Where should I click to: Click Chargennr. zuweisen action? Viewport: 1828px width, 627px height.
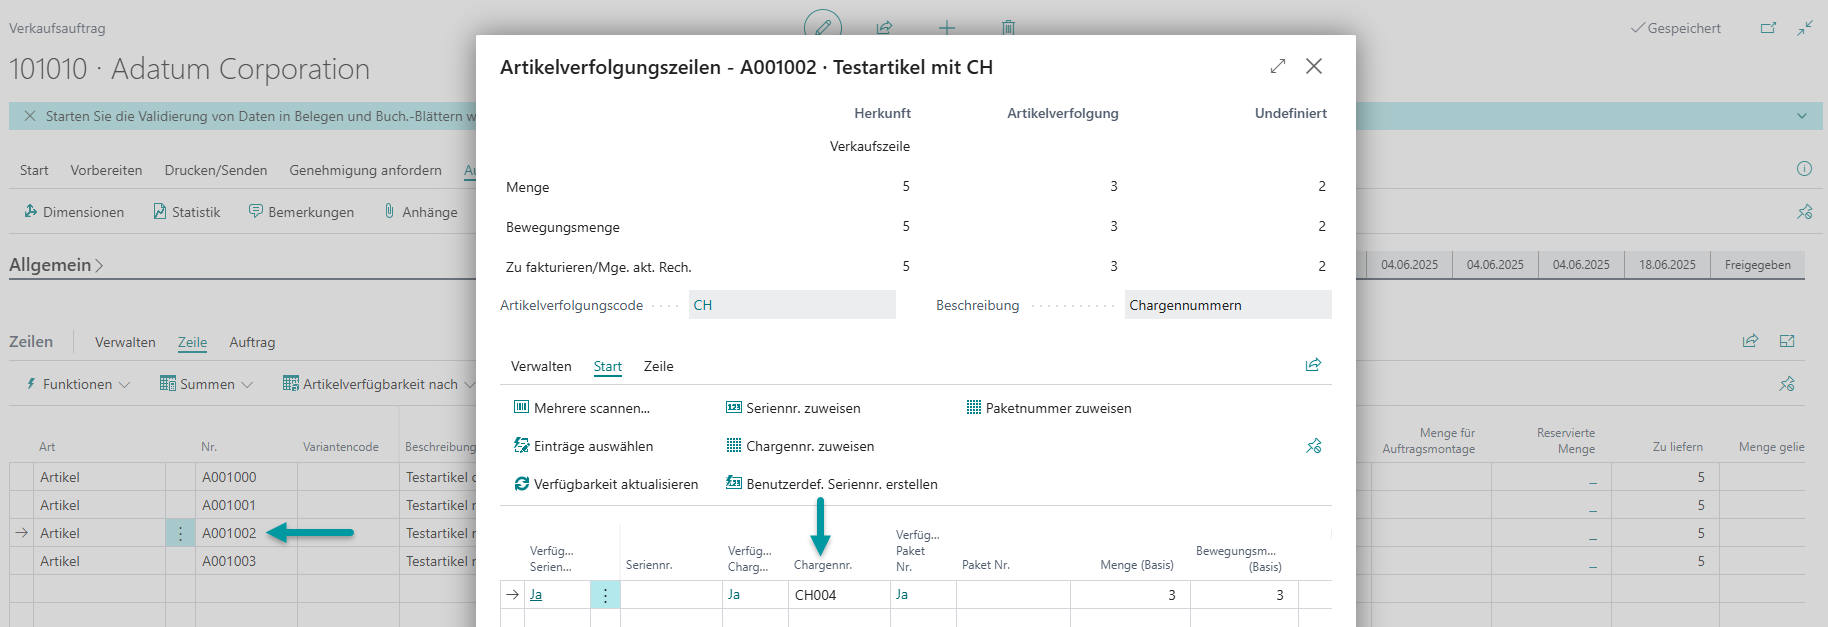click(800, 446)
